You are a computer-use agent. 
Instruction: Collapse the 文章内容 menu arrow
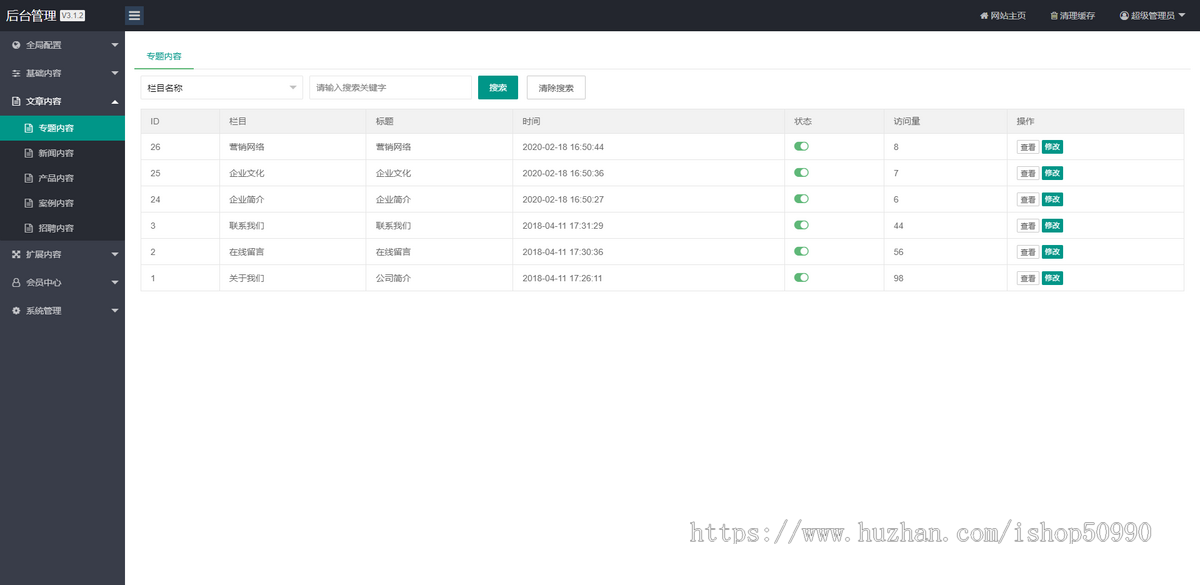pyautogui.click(x=115, y=101)
